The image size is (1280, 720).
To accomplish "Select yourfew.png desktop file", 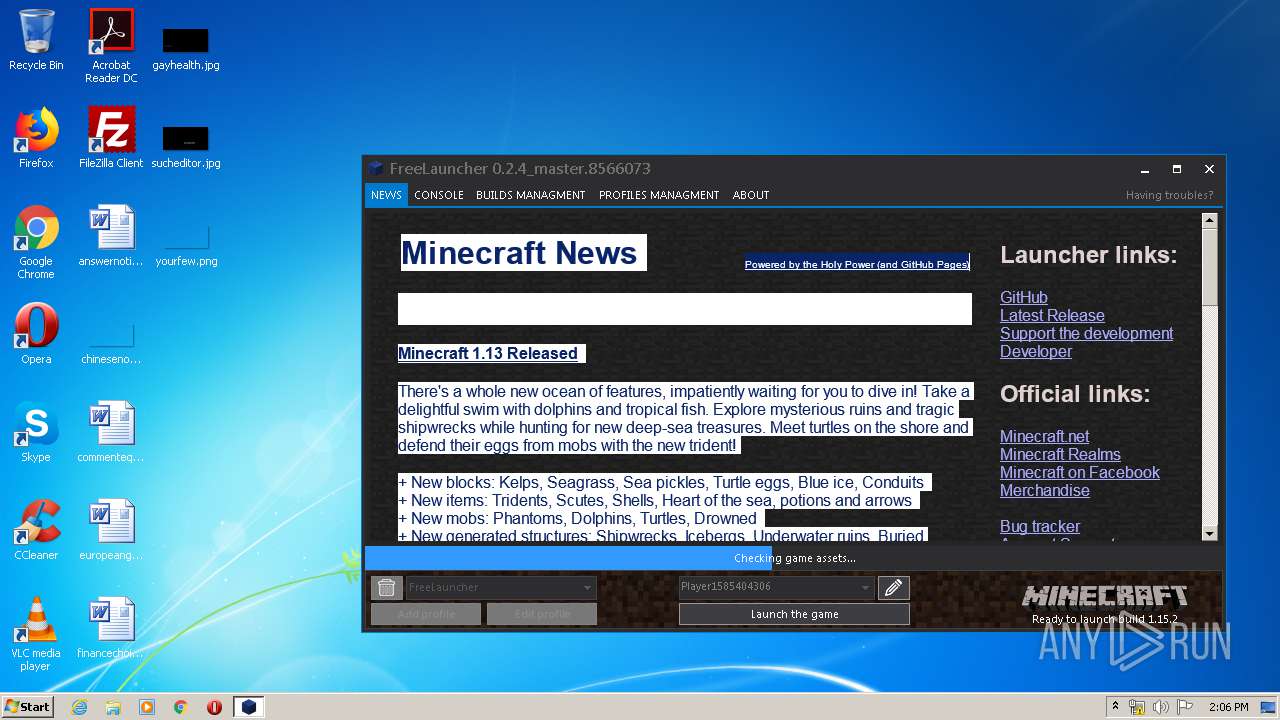I will (x=186, y=245).
